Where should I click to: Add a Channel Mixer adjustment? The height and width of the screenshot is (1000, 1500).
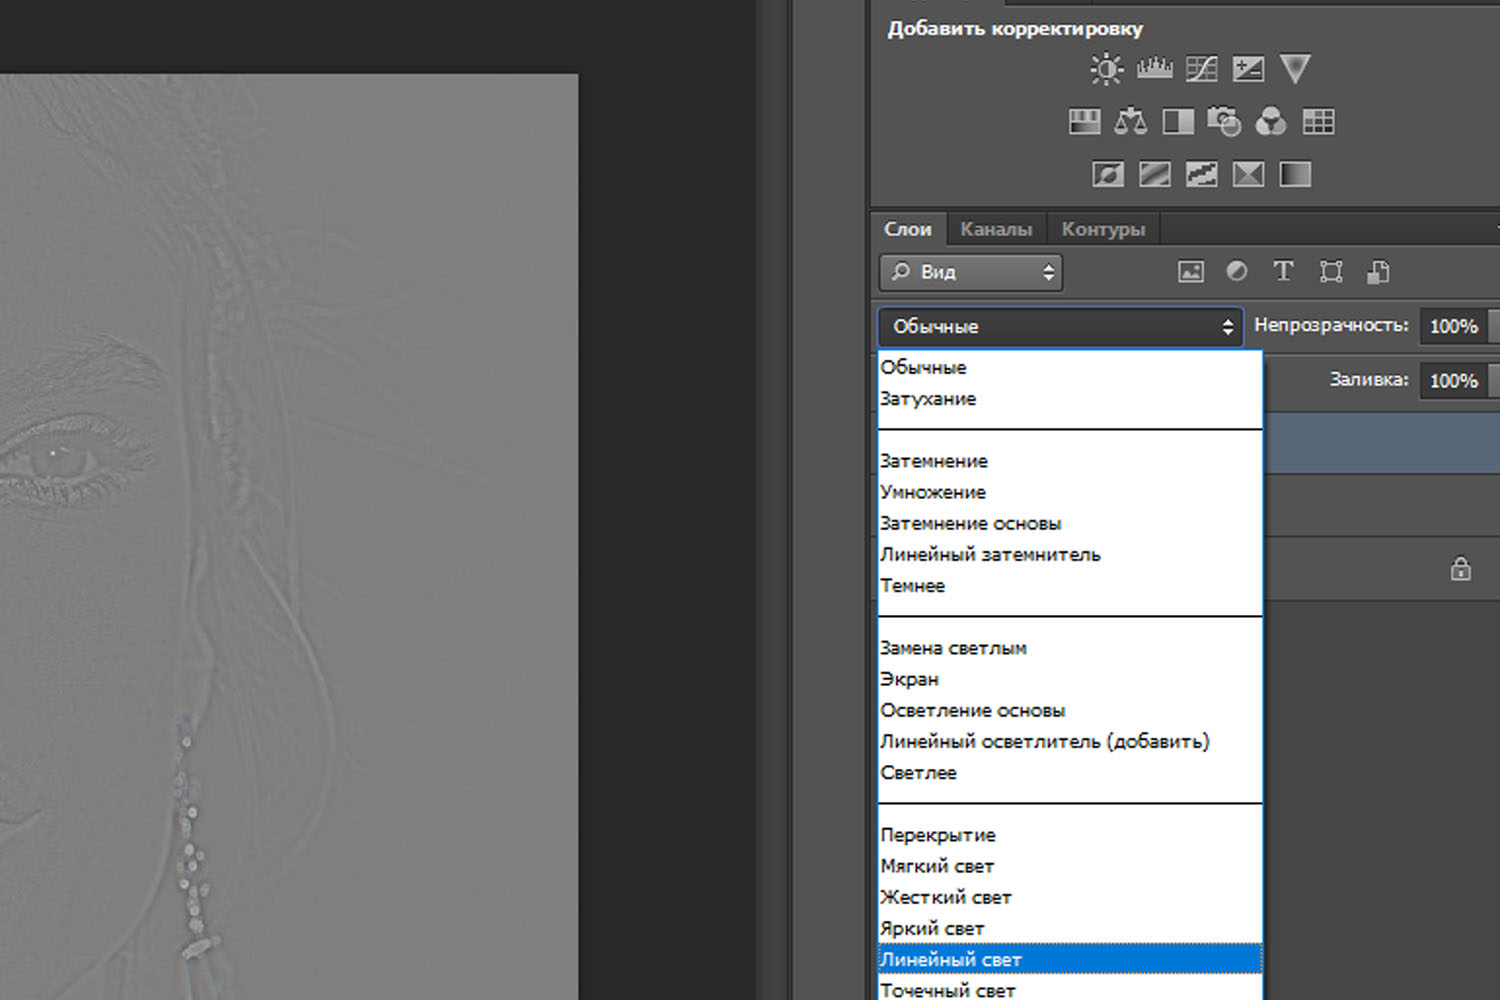(1271, 122)
